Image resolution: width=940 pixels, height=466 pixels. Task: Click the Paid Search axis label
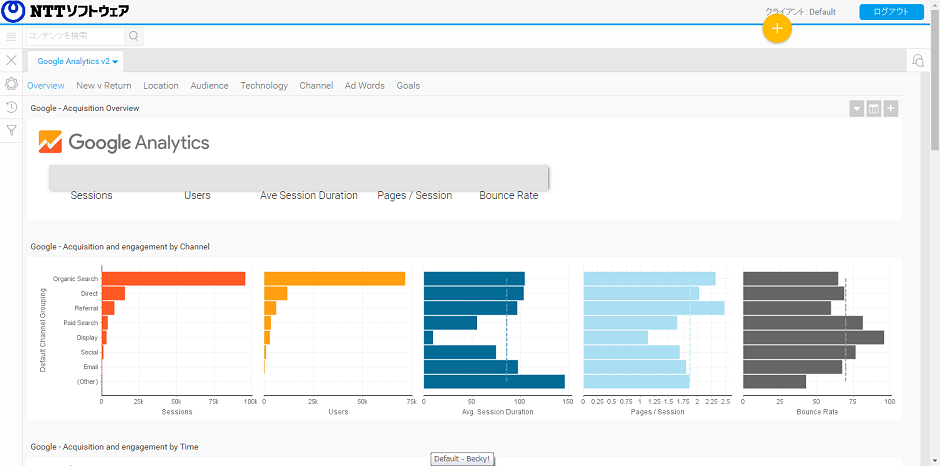point(81,323)
